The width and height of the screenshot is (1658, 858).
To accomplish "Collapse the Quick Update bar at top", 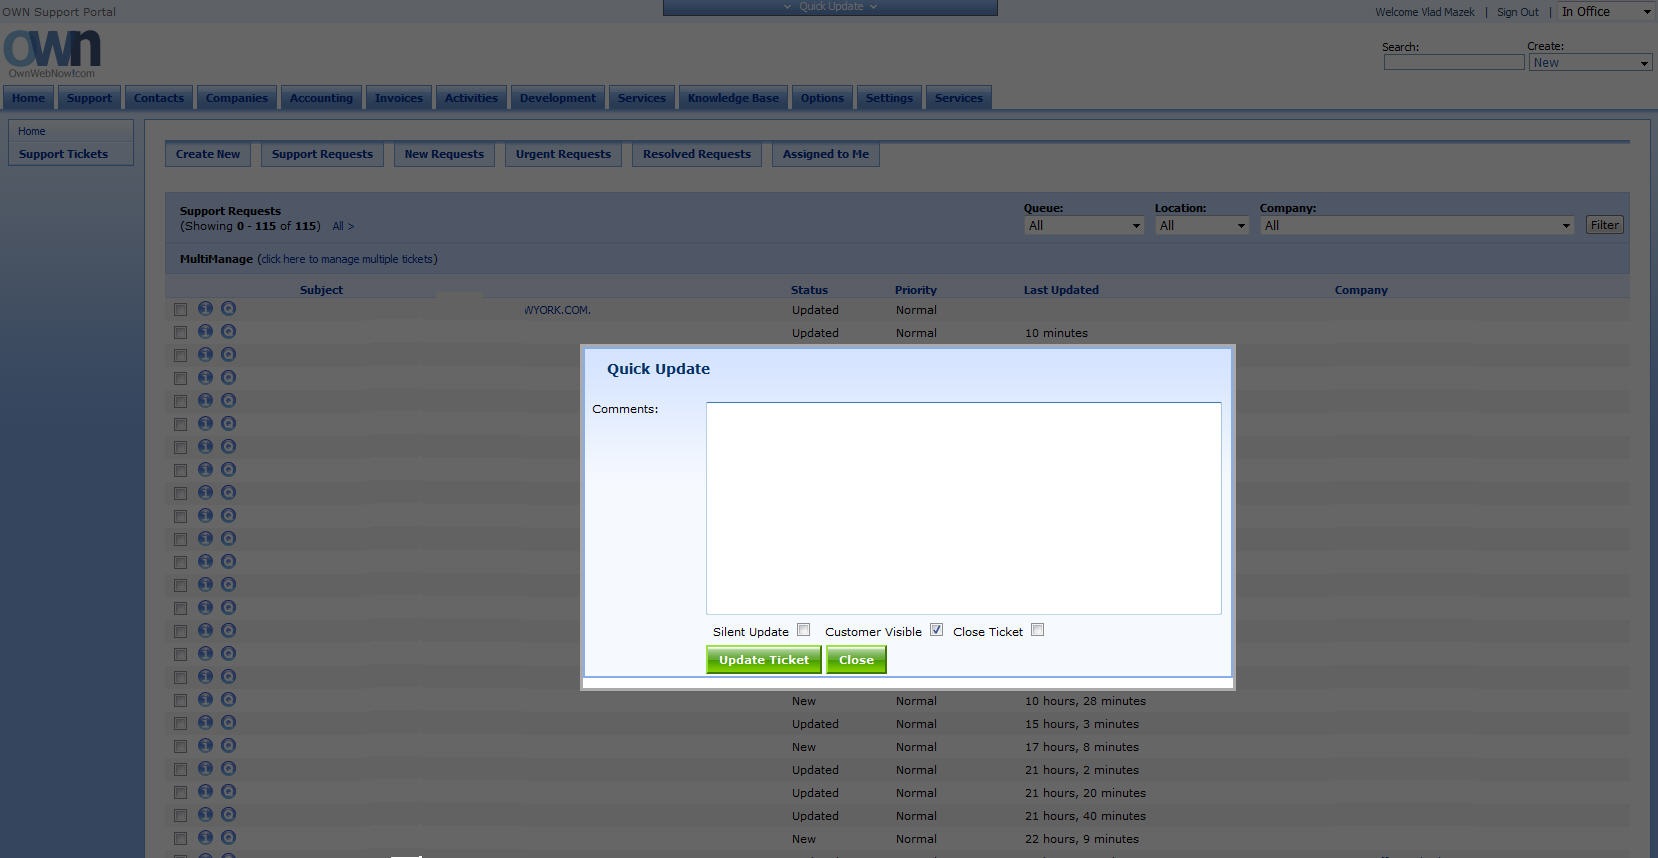I will pos(830,7).
